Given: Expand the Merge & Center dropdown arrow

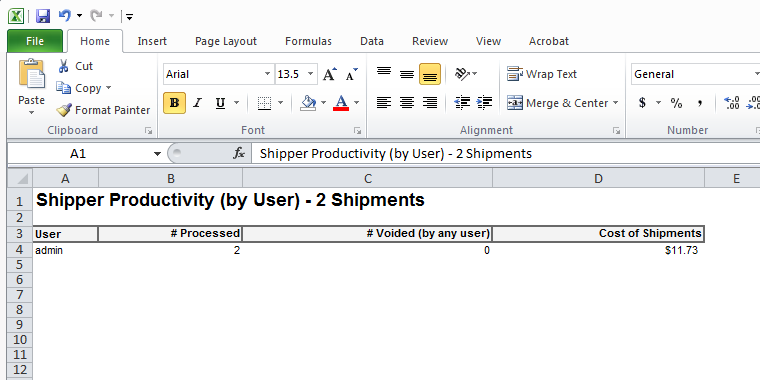Looking at the screenshot, I should coord(616,103).
